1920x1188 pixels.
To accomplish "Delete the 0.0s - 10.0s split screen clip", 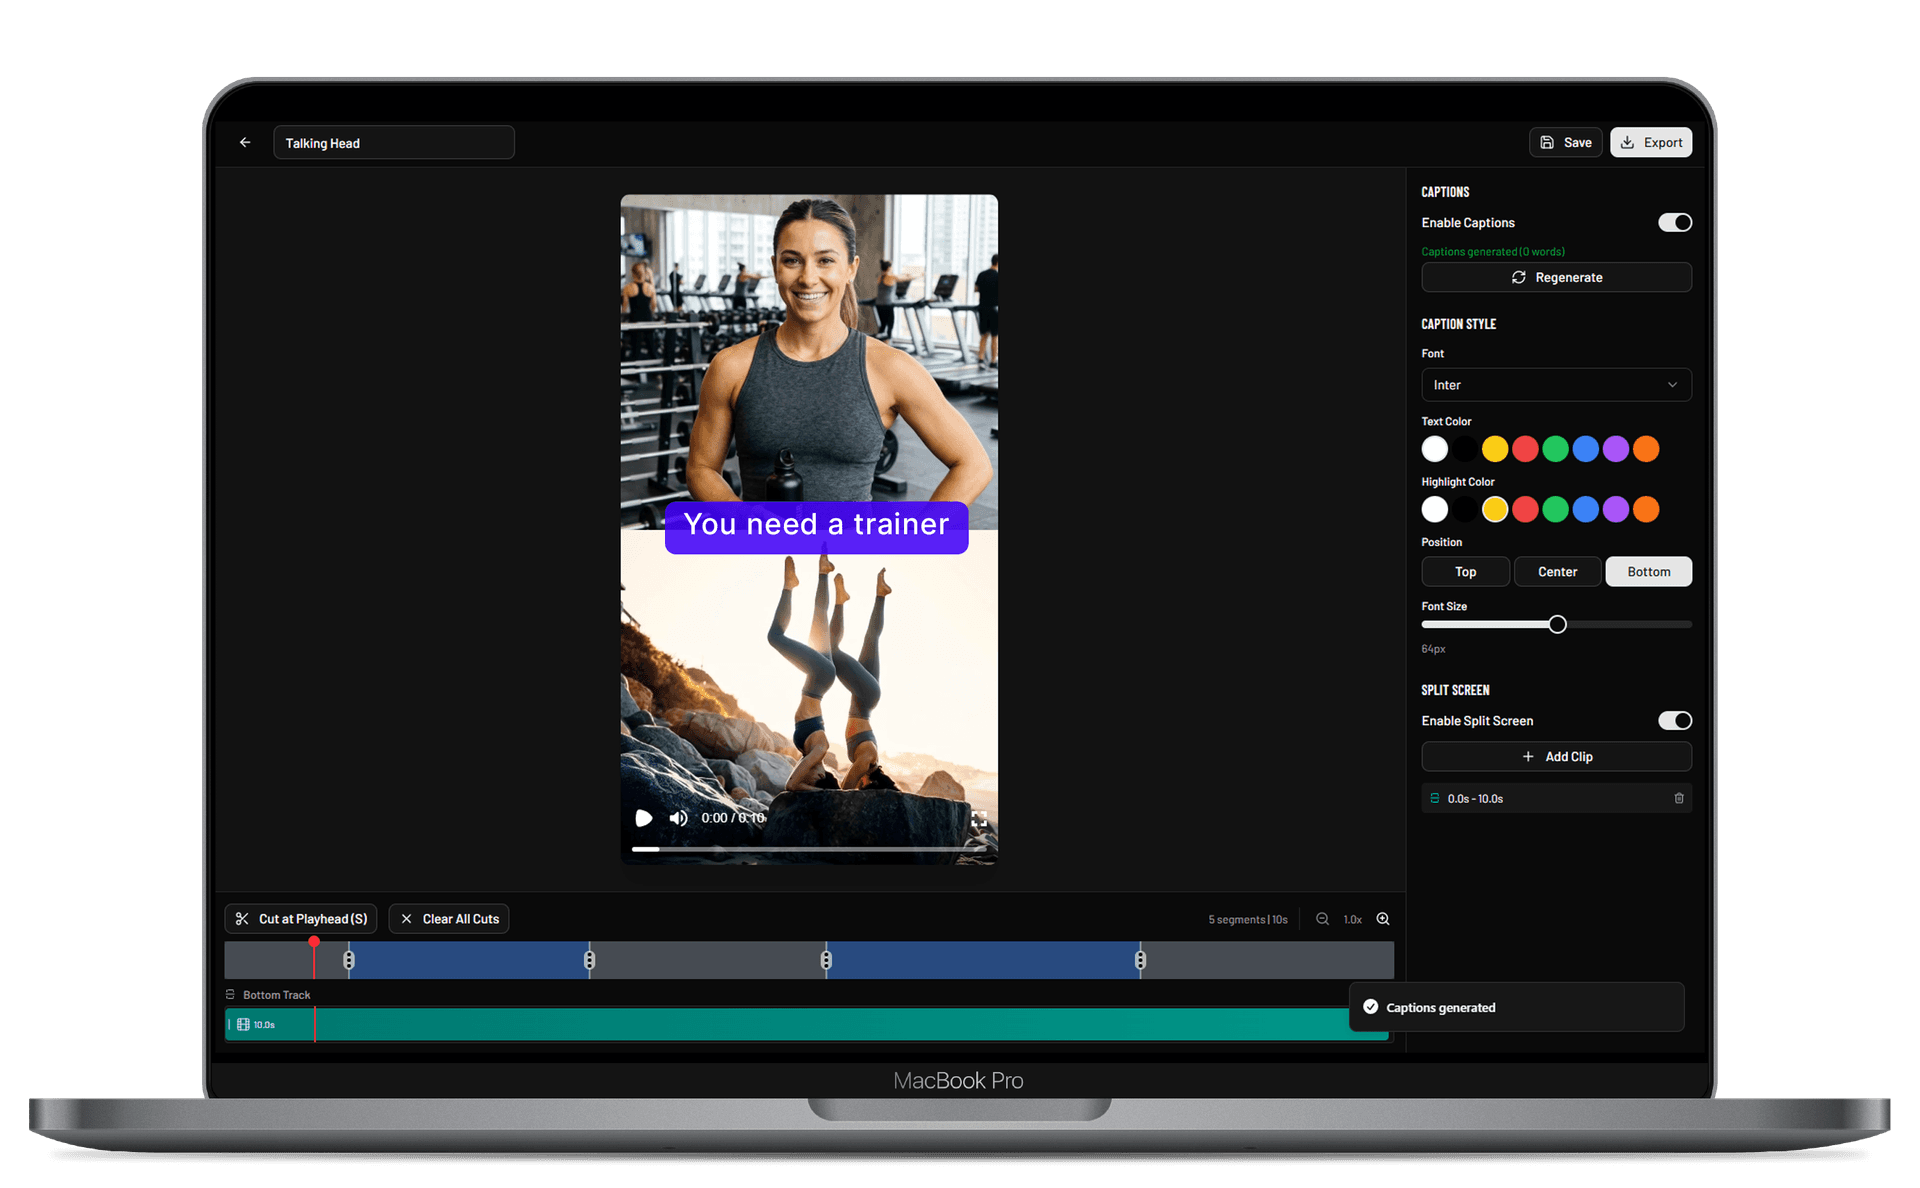I will [1678, 798].
